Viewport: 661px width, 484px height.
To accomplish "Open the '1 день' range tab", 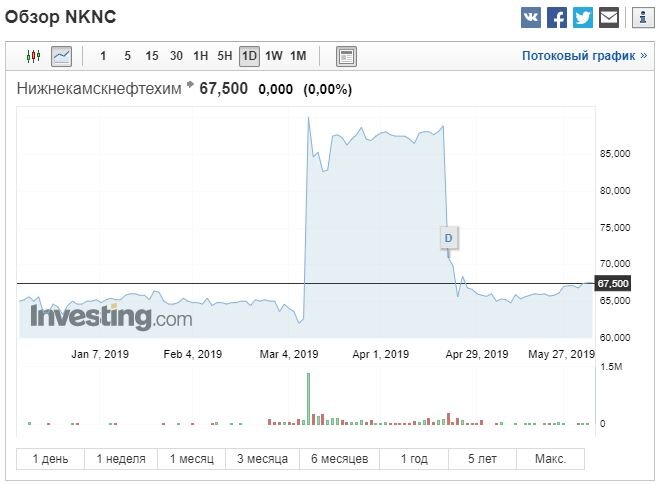I will (x=51, y=459).
